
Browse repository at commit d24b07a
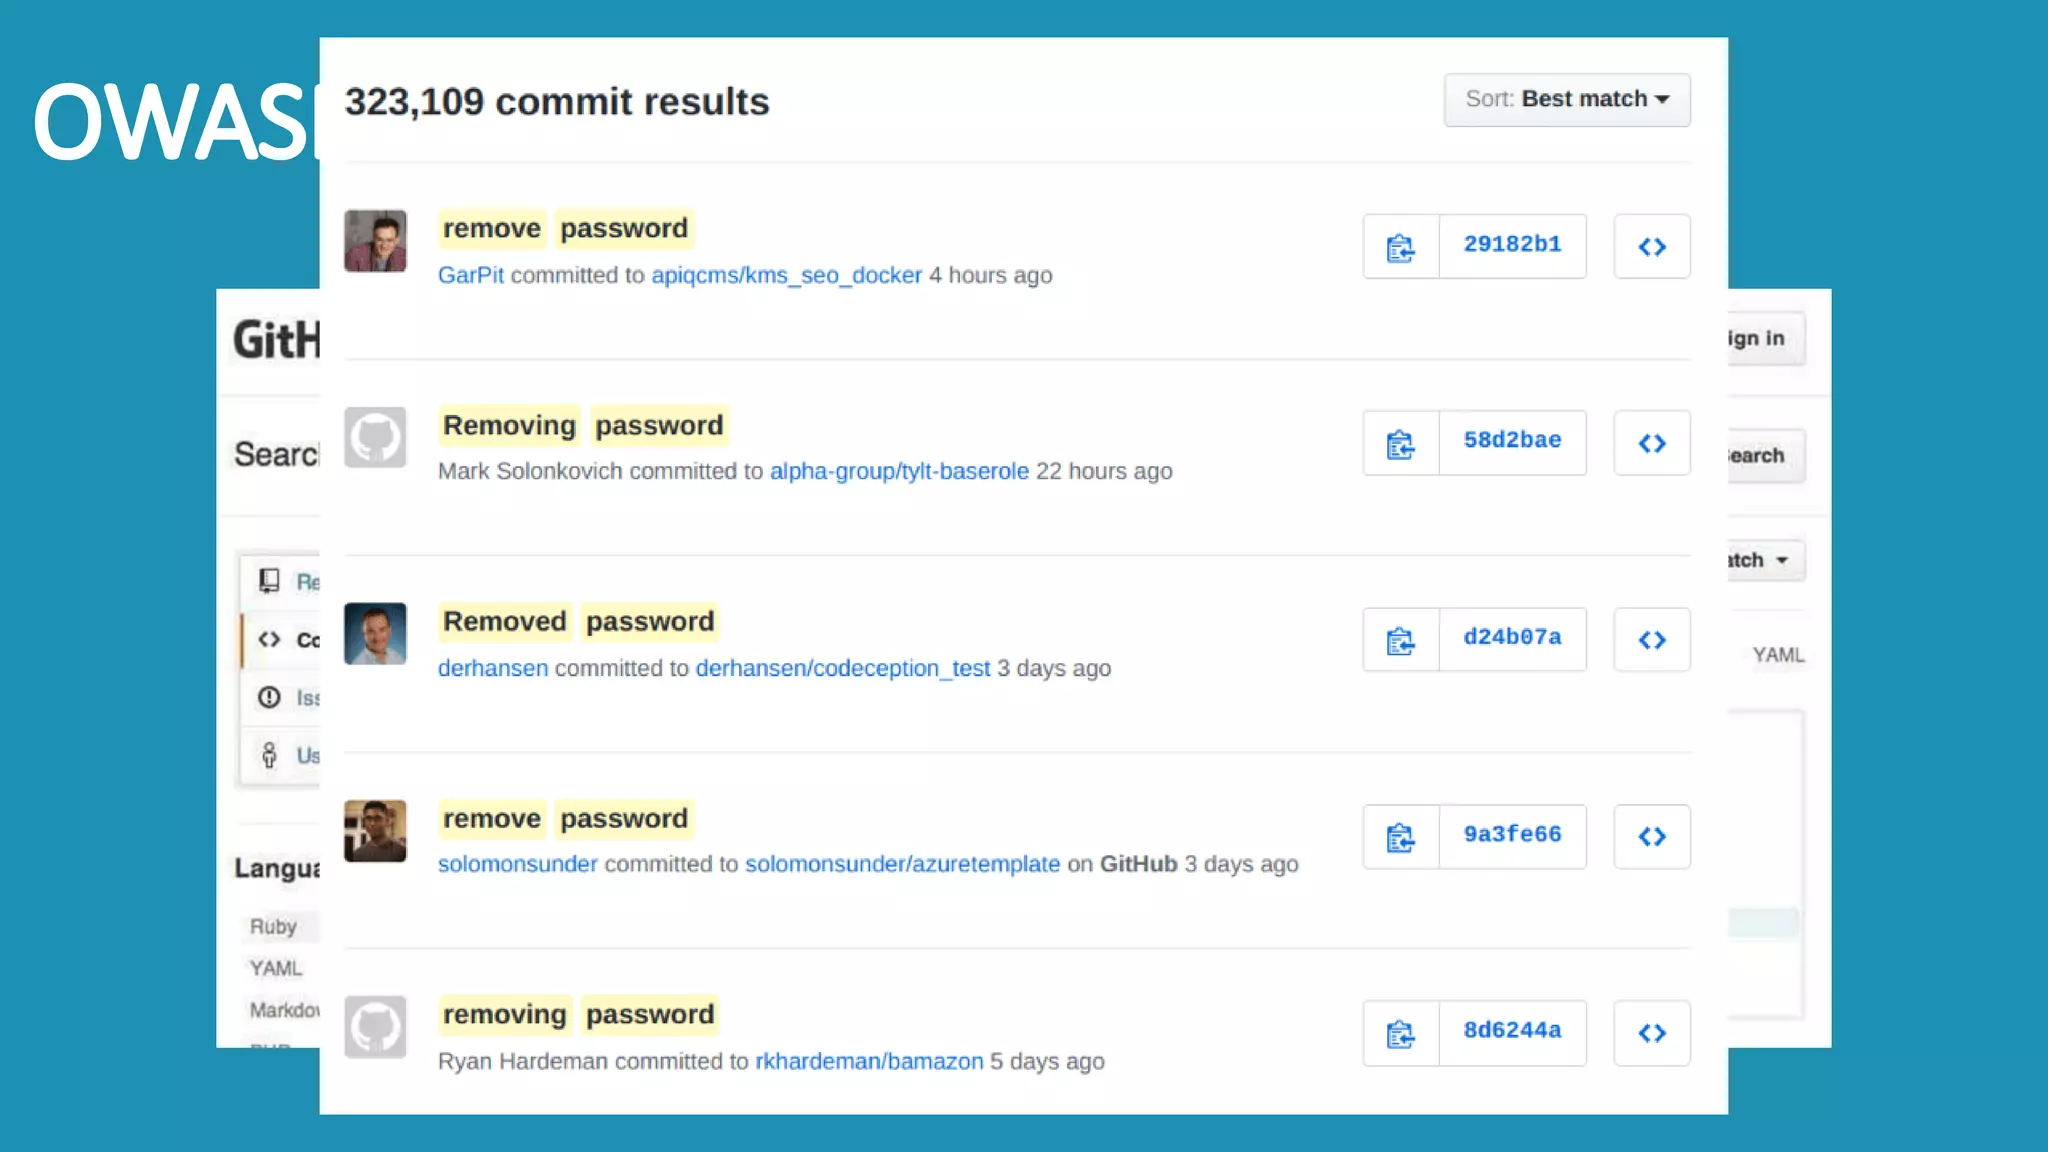coord(1651,640)
